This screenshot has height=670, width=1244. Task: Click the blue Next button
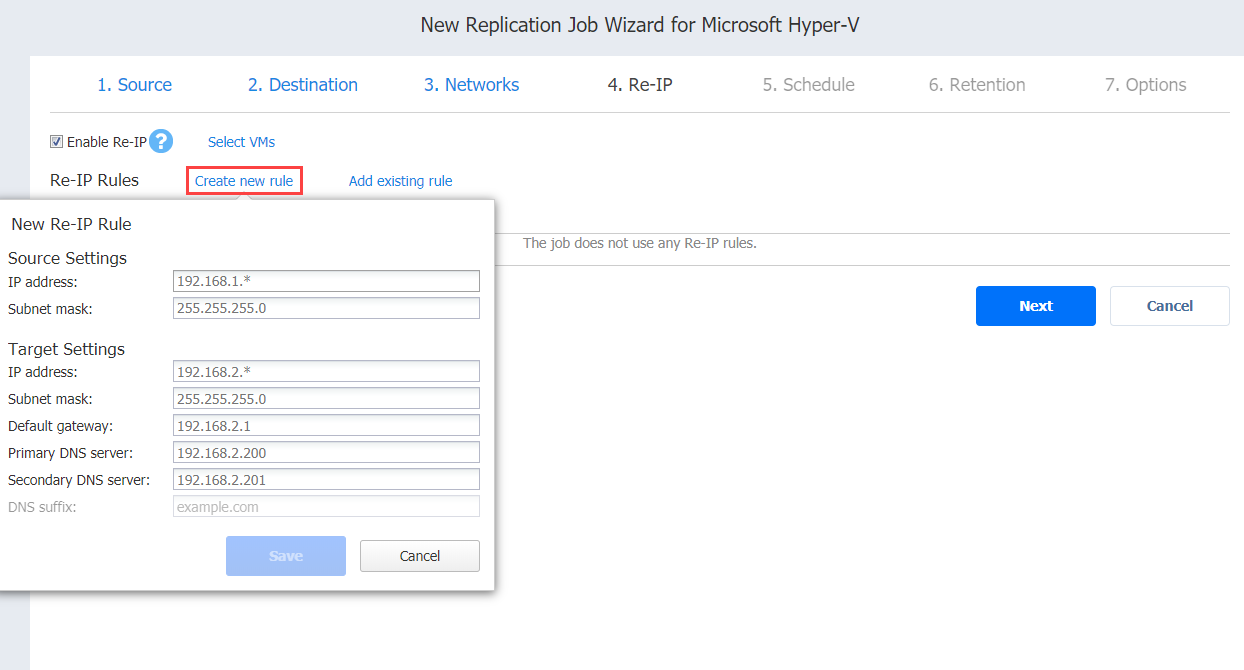coord(1035,306)
